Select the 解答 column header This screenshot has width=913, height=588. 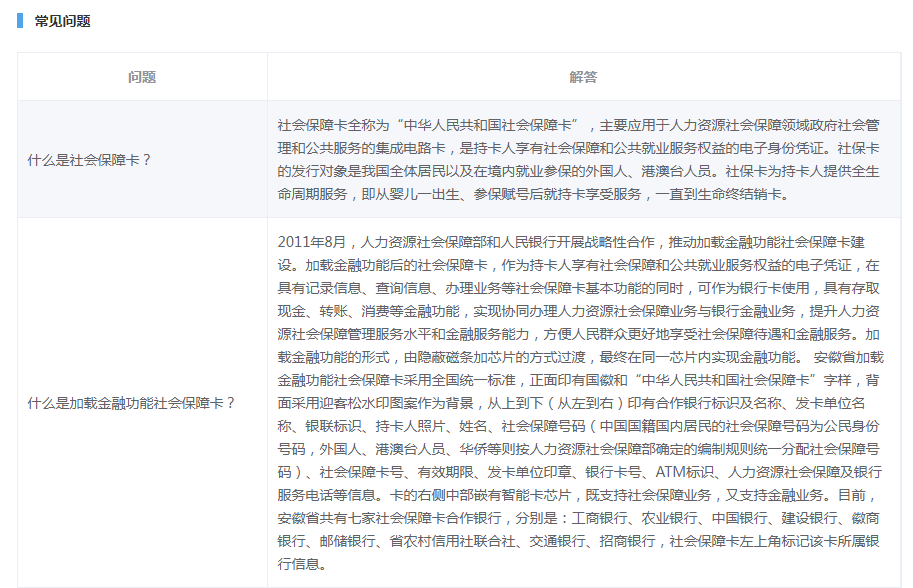point(583,77)
